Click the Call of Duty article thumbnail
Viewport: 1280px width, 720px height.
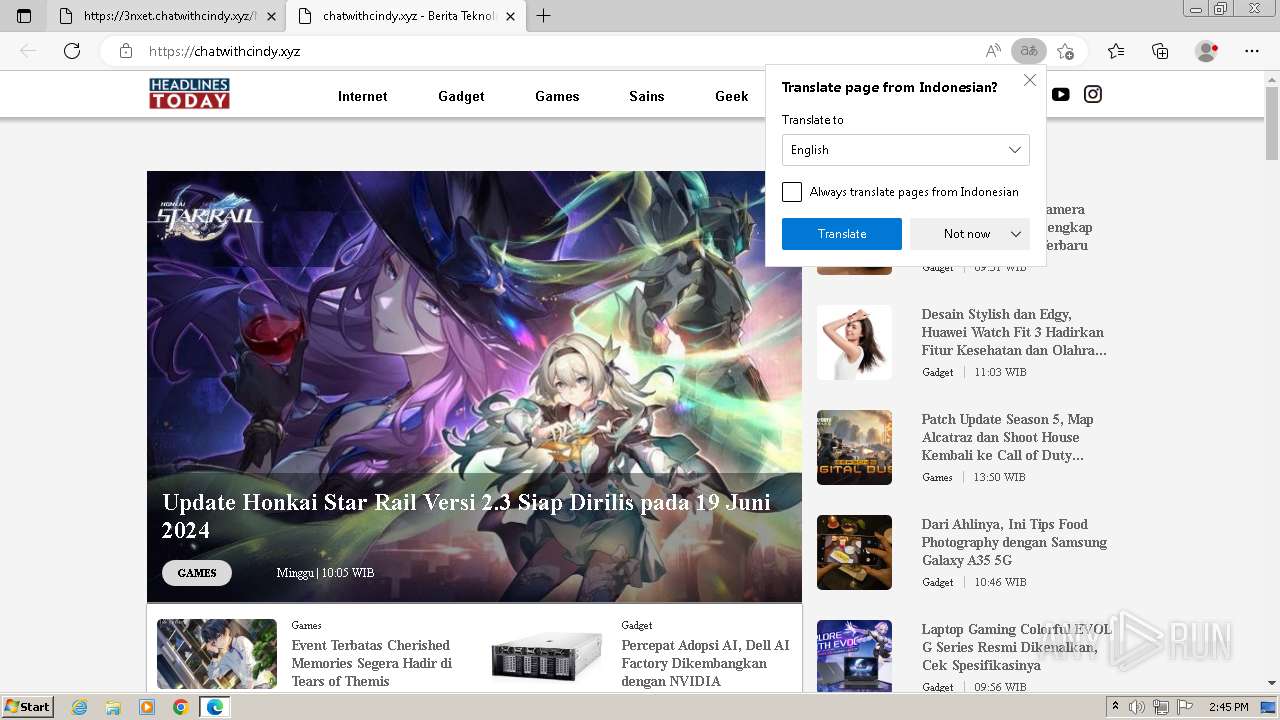coord(854,447)
